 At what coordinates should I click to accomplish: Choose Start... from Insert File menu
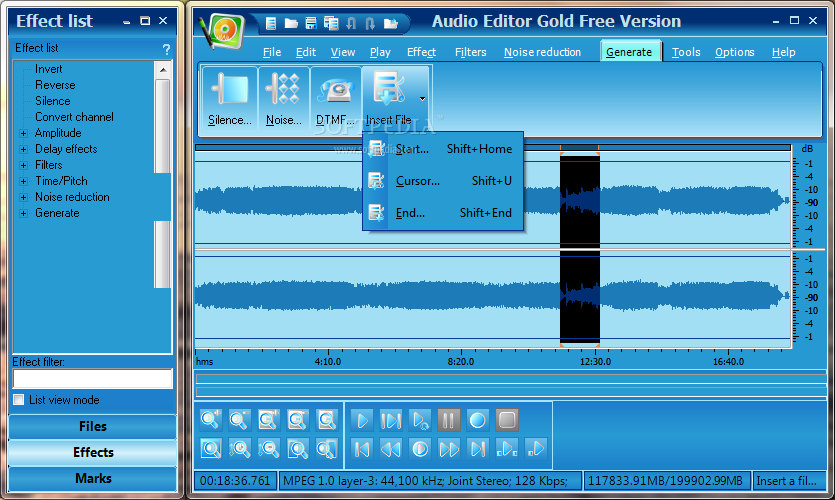pos(443,149)
